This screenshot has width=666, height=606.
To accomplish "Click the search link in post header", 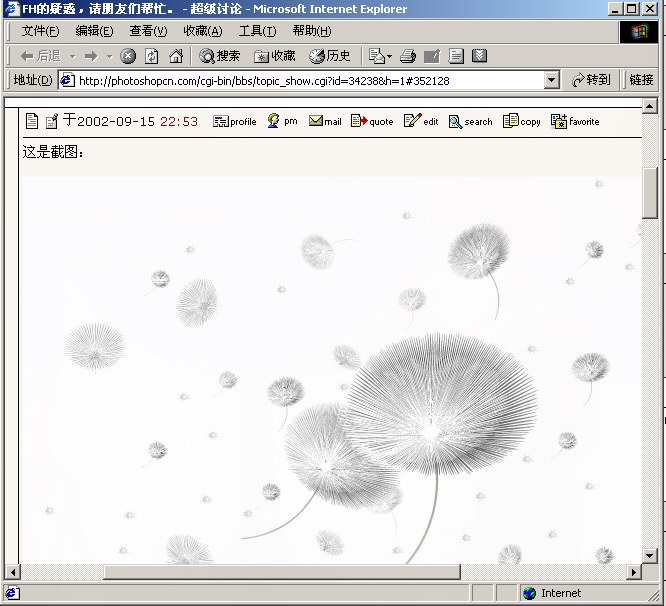I will tap(471, 122).
